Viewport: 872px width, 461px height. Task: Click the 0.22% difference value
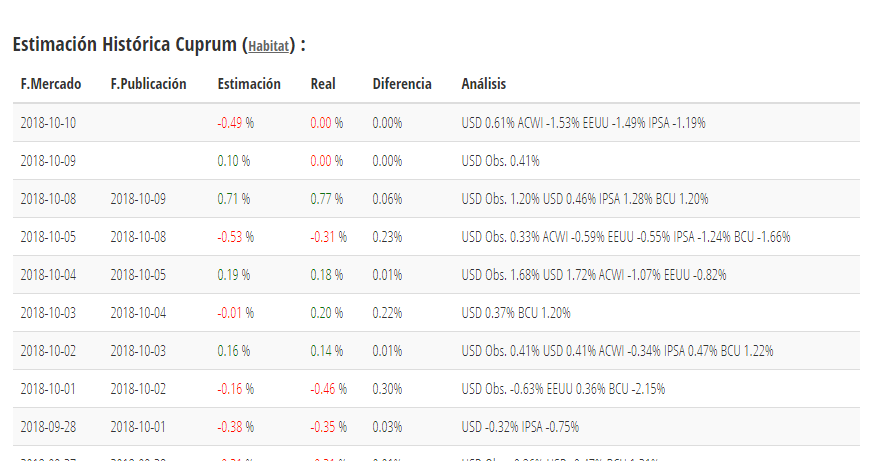(388, 313)
